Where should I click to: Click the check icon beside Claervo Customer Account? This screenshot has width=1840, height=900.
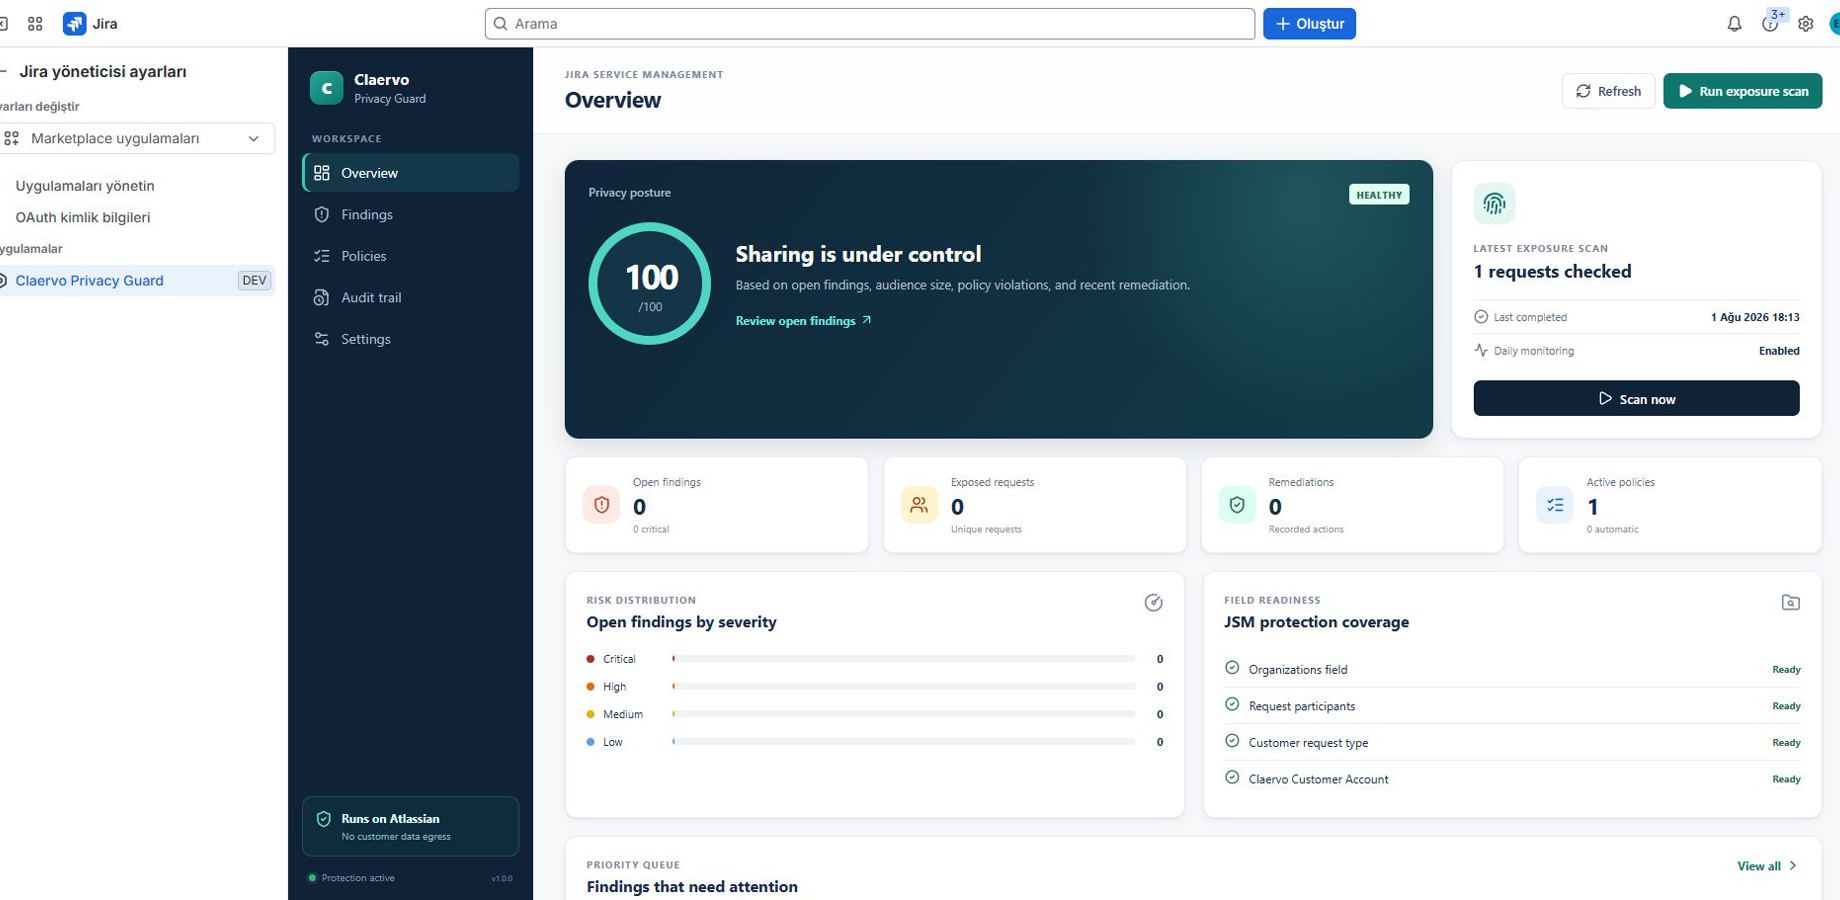pos(1232,778)
